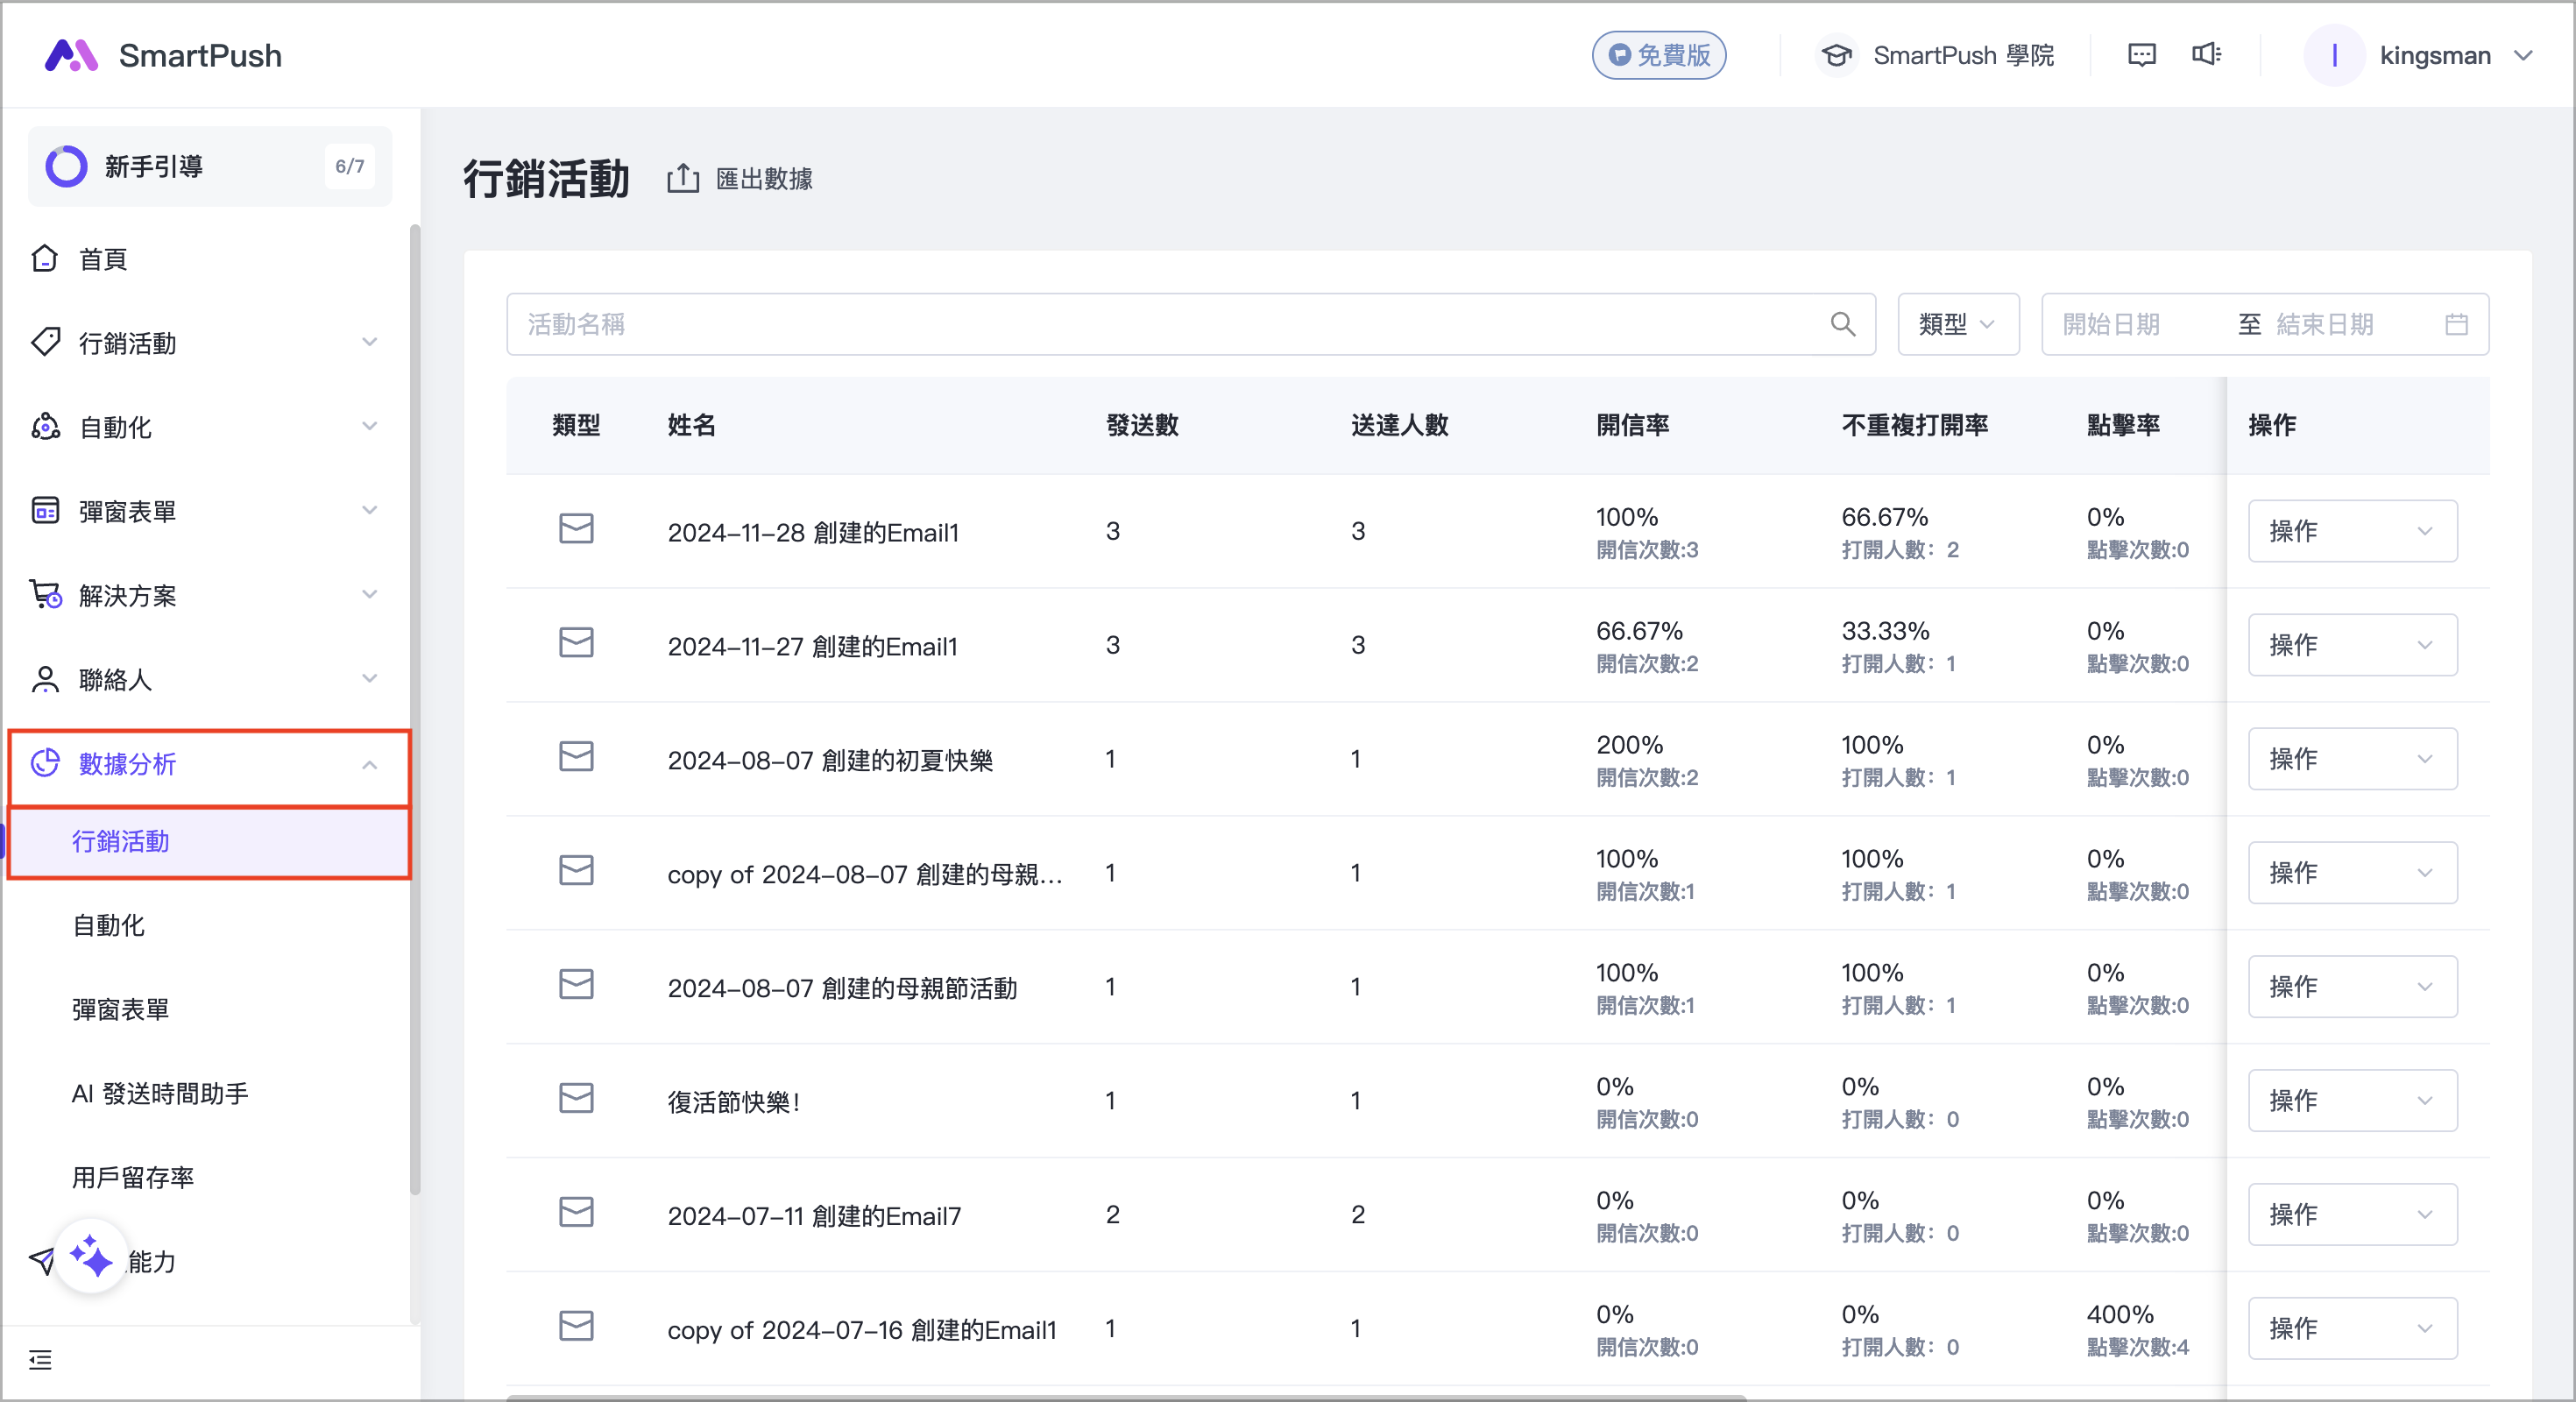2576x1402 pixels.
Task: Click the AI sparkle assistant floating icon
Action: [x=91, y=1256]
